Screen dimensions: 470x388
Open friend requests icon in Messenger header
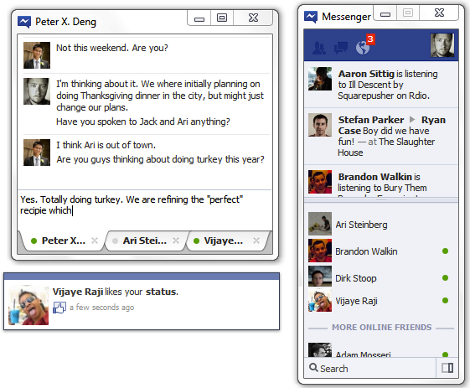319,48
